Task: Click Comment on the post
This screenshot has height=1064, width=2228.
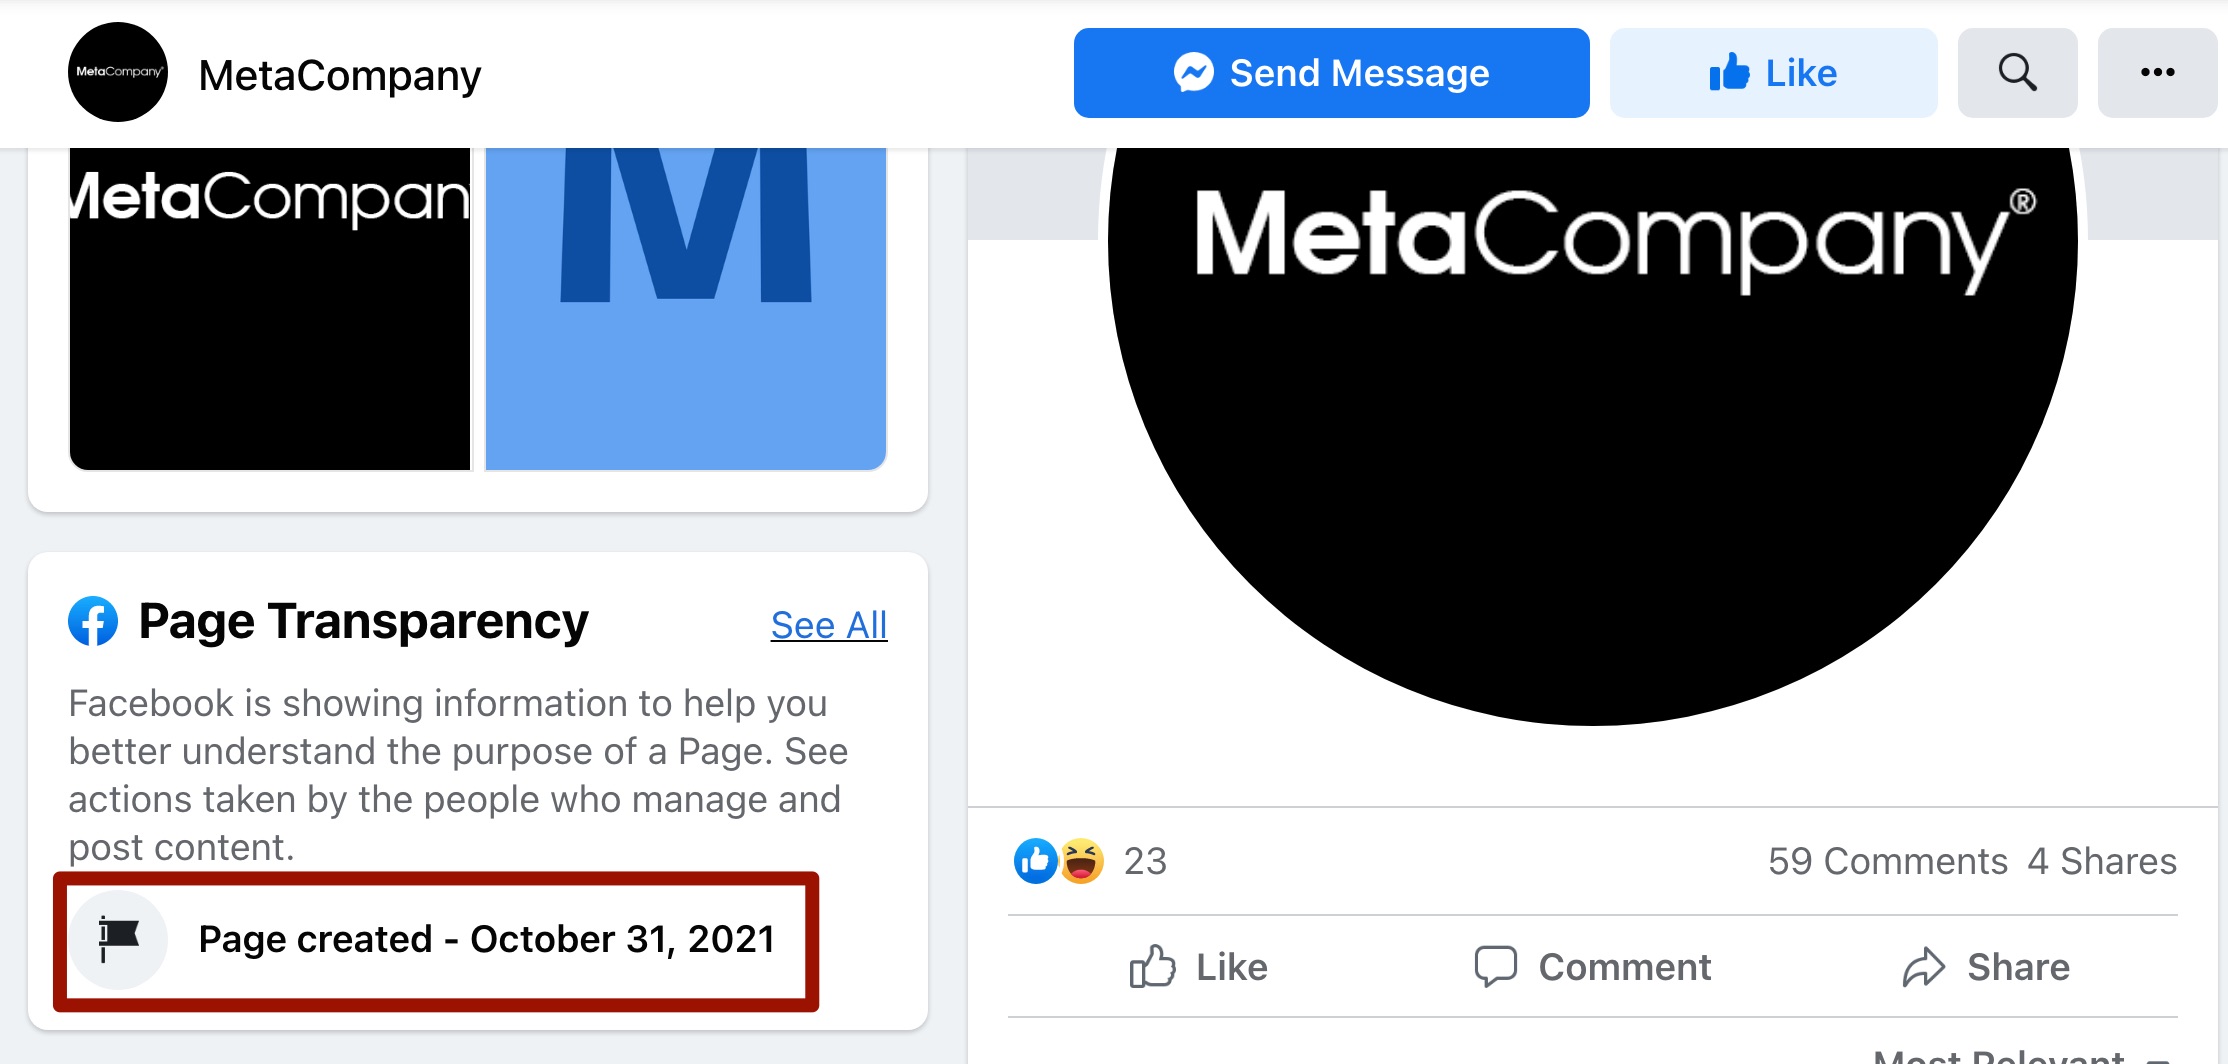Action: coord(1593,967)
